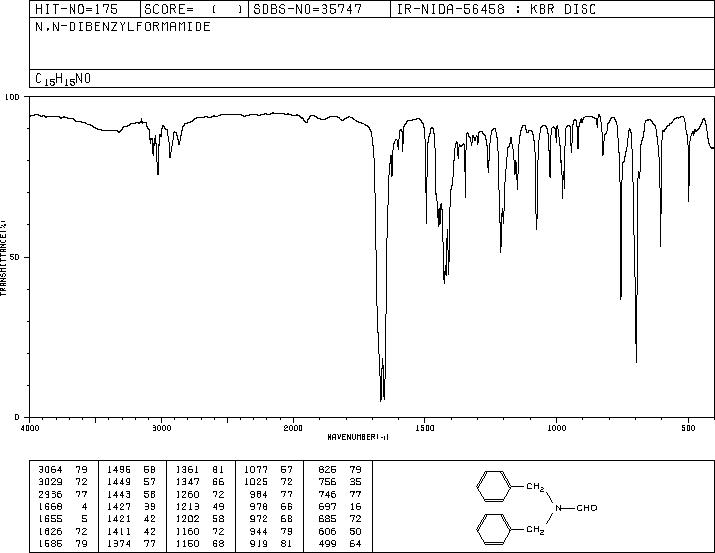Select the 756 wavenumber in peak table

point(327,482)
